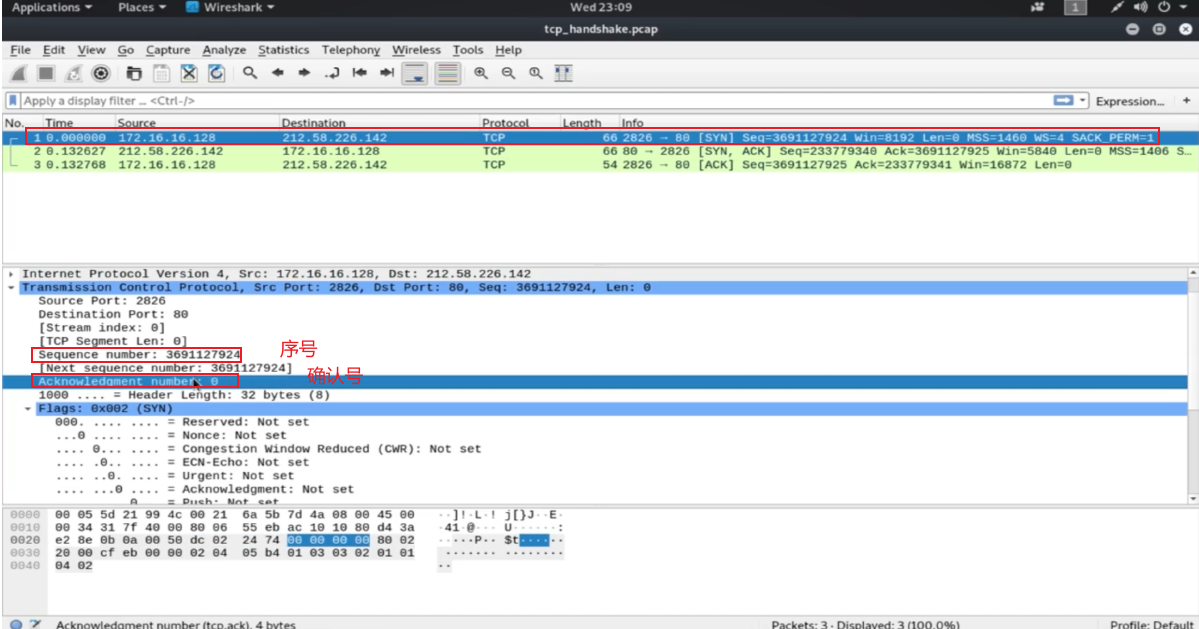The width and height of the screenshot is (1199, 629).
Task: Open the Analyze menu
Action: click(224, 50)
